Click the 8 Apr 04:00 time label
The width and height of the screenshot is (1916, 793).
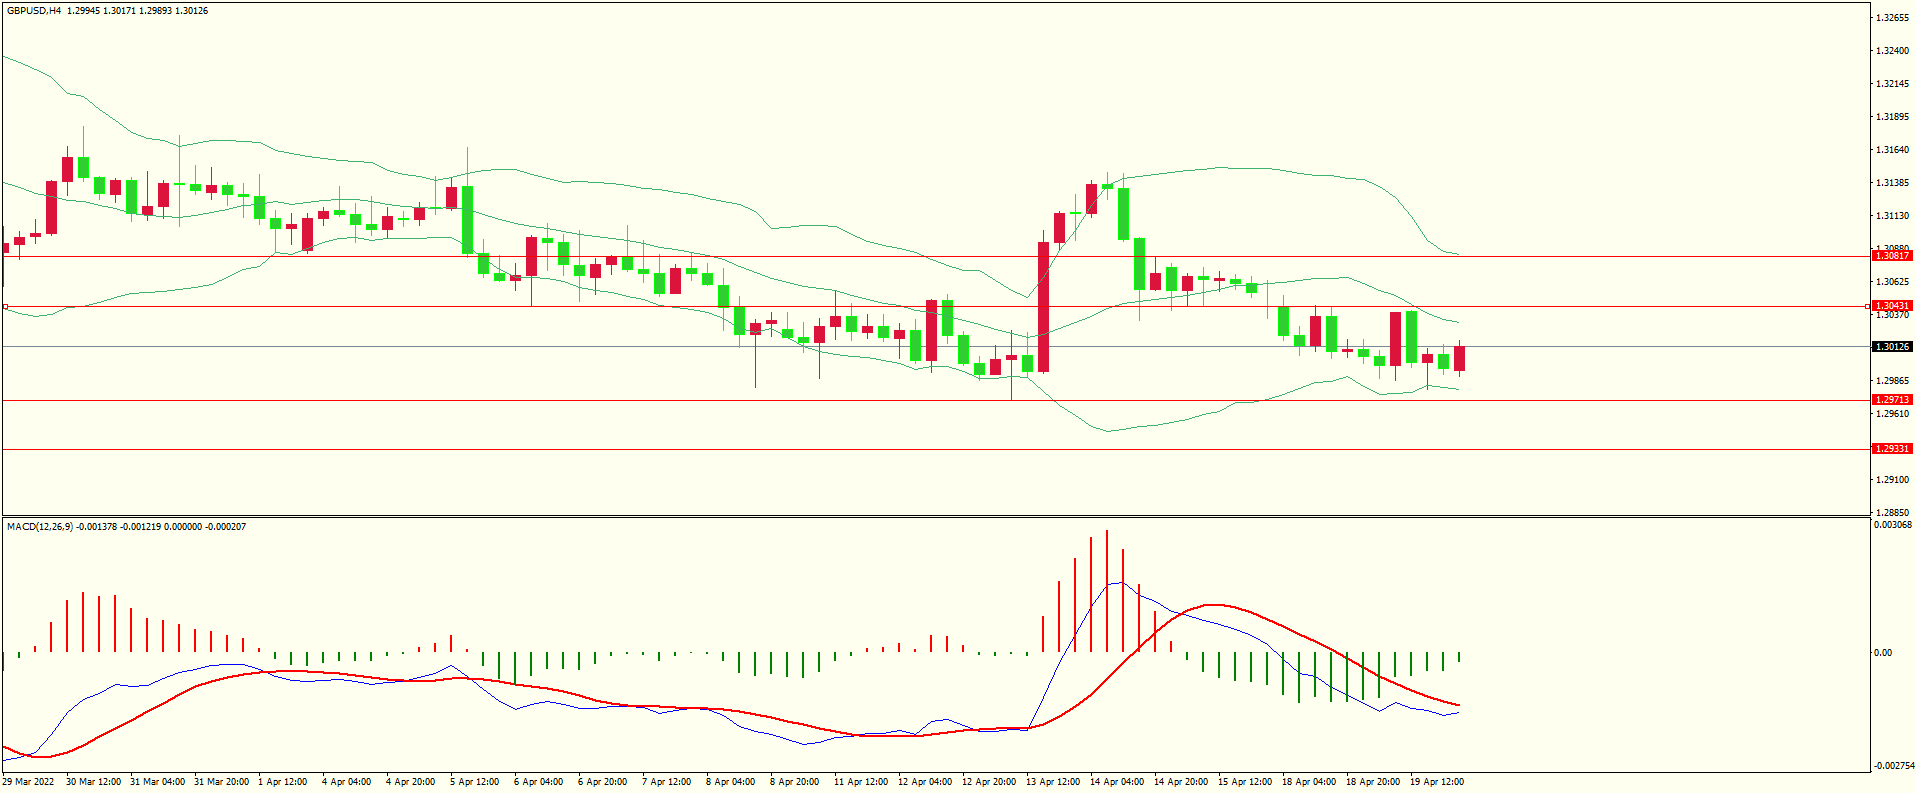(731, 782)
